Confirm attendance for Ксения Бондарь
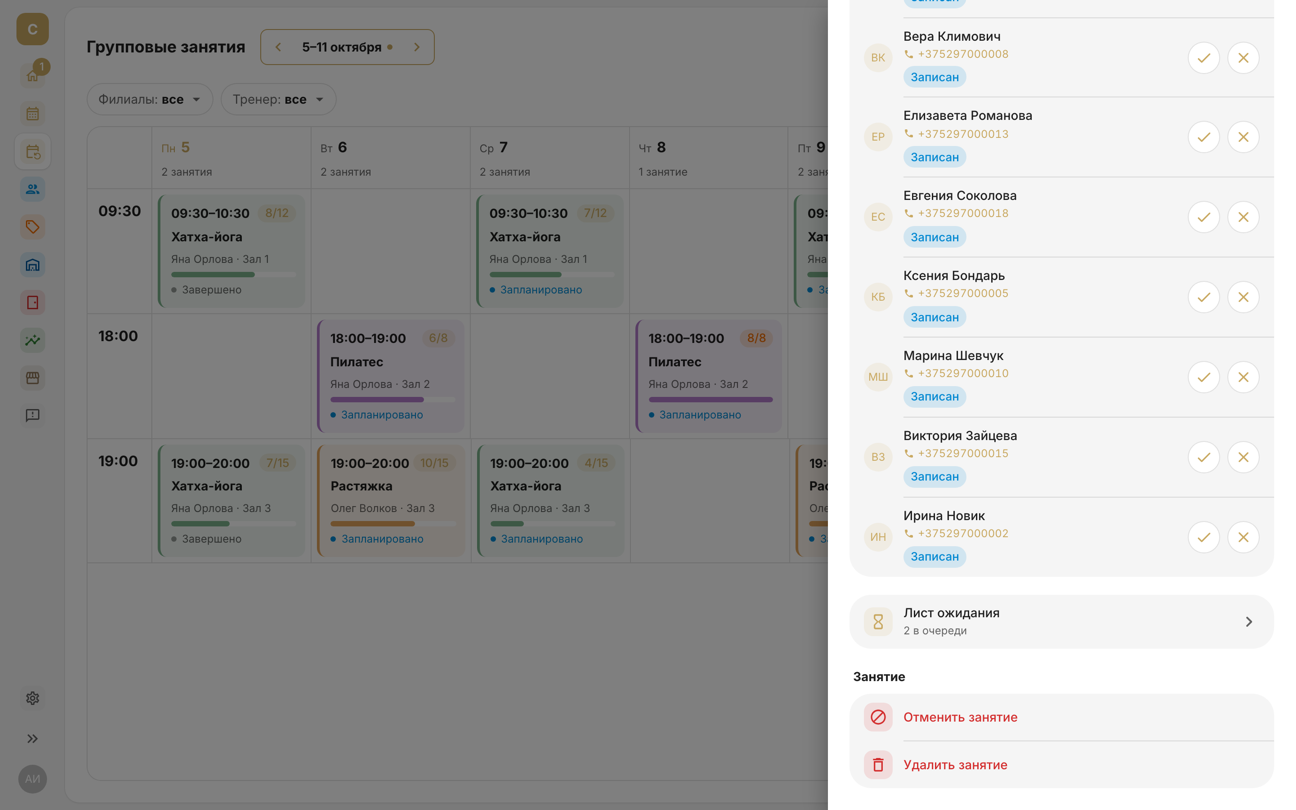The width and height of the screenshot is (1296, 810). (1203, 297)
